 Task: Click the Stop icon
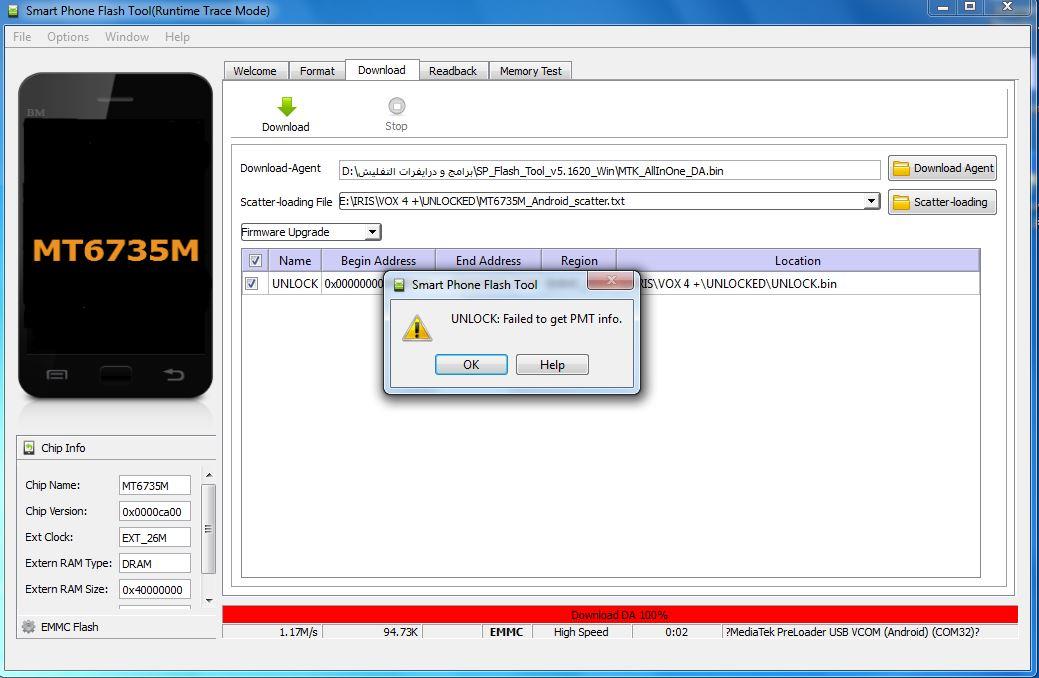click(x=396, y=106)
